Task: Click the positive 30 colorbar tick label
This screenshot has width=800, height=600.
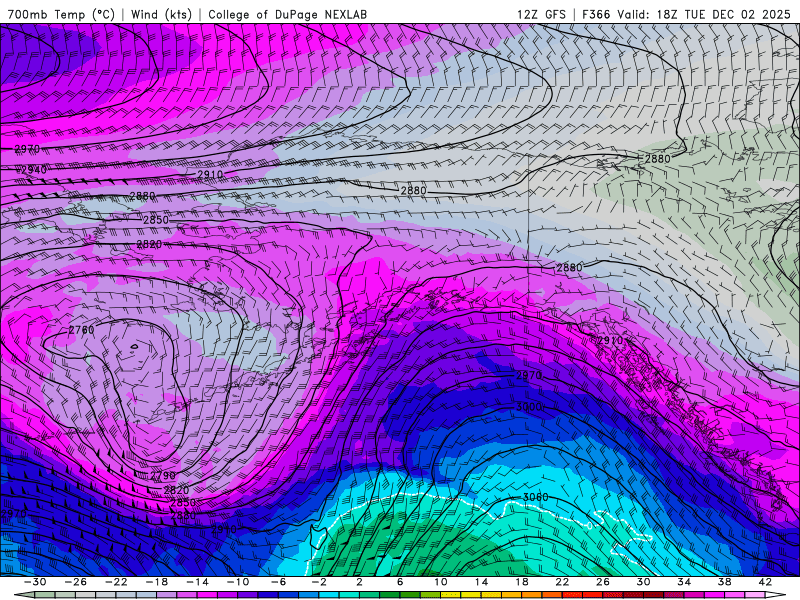Action: coord(643,582)
